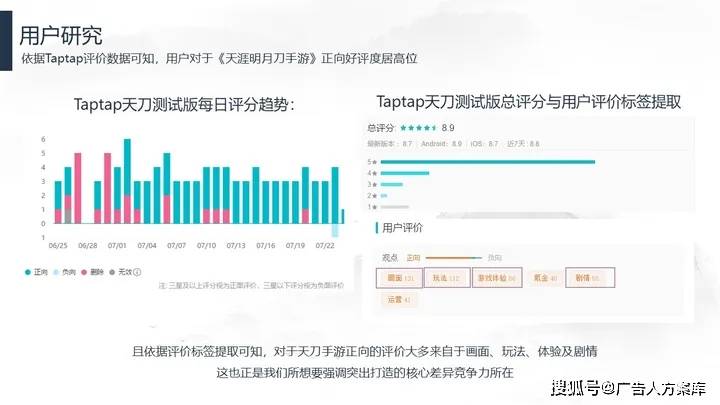Toggle the 无效 series in legend
Viewport: 720px width, 405px height.
click(x=123, y=271)
